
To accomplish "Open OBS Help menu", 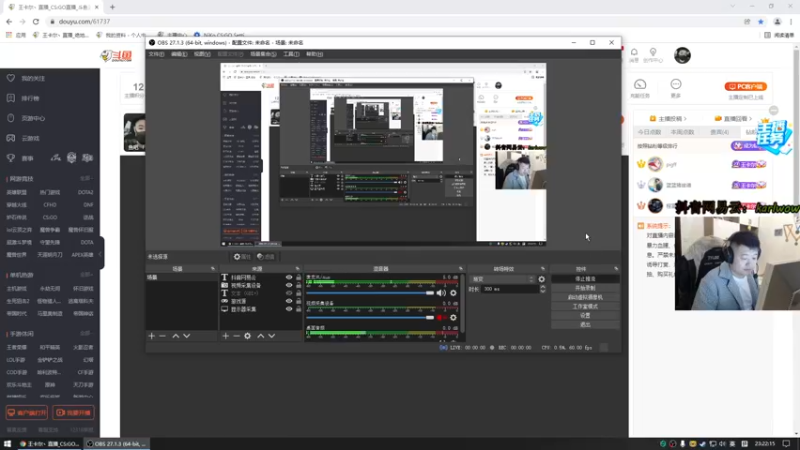I will click(314, 54).
